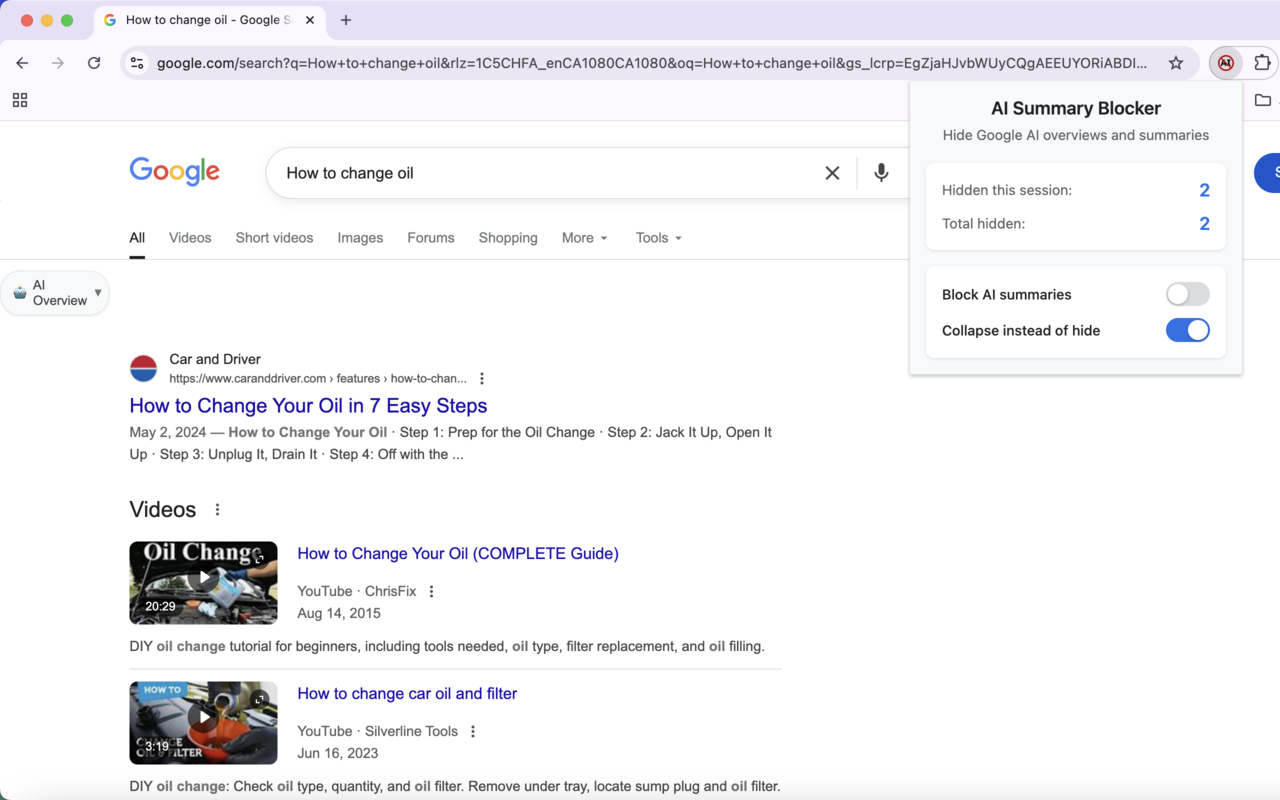1280x800 pixels.
Task: Bookmark this page with the star icon
Action: (1176, 62)
